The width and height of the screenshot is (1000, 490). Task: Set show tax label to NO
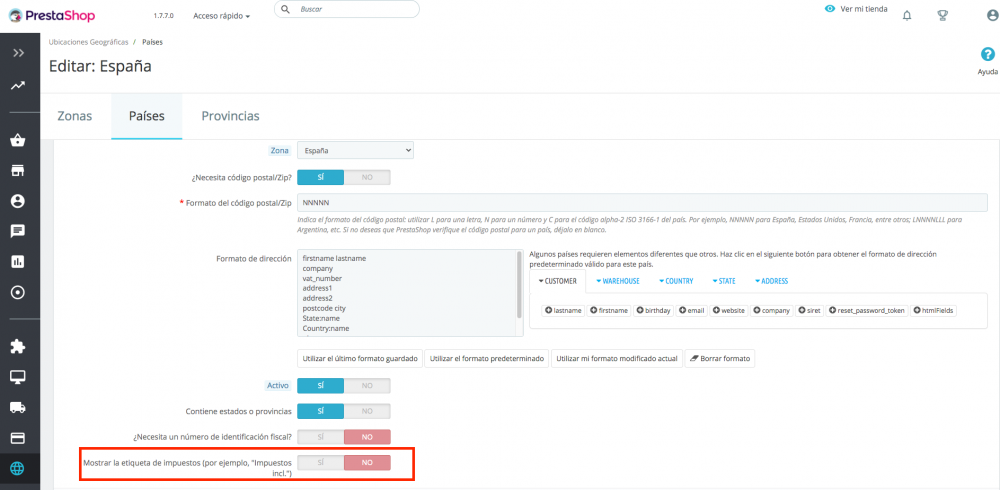coord(367,463)
